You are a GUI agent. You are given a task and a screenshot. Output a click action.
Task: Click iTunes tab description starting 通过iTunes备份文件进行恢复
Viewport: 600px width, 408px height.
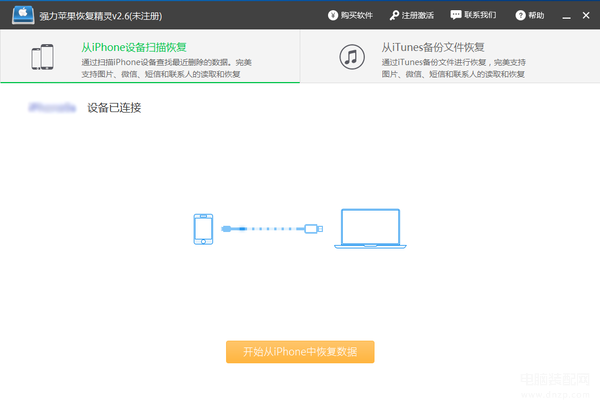453,68
